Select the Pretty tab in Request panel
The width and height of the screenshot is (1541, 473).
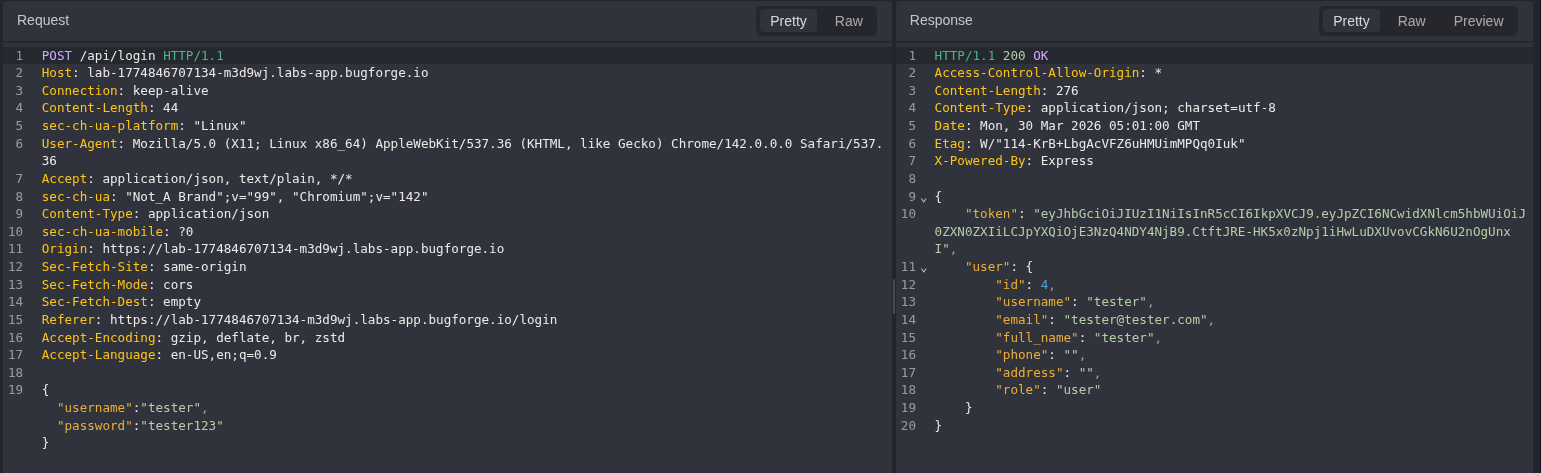(788, 21)
